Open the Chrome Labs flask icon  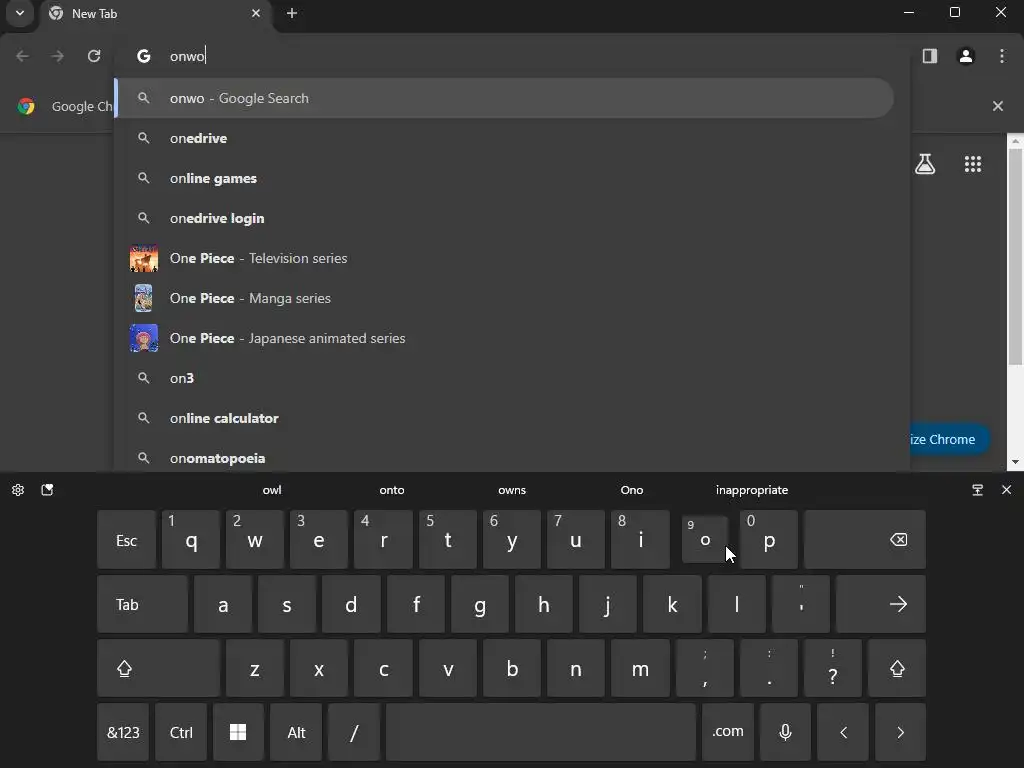[x=925, y=164]
